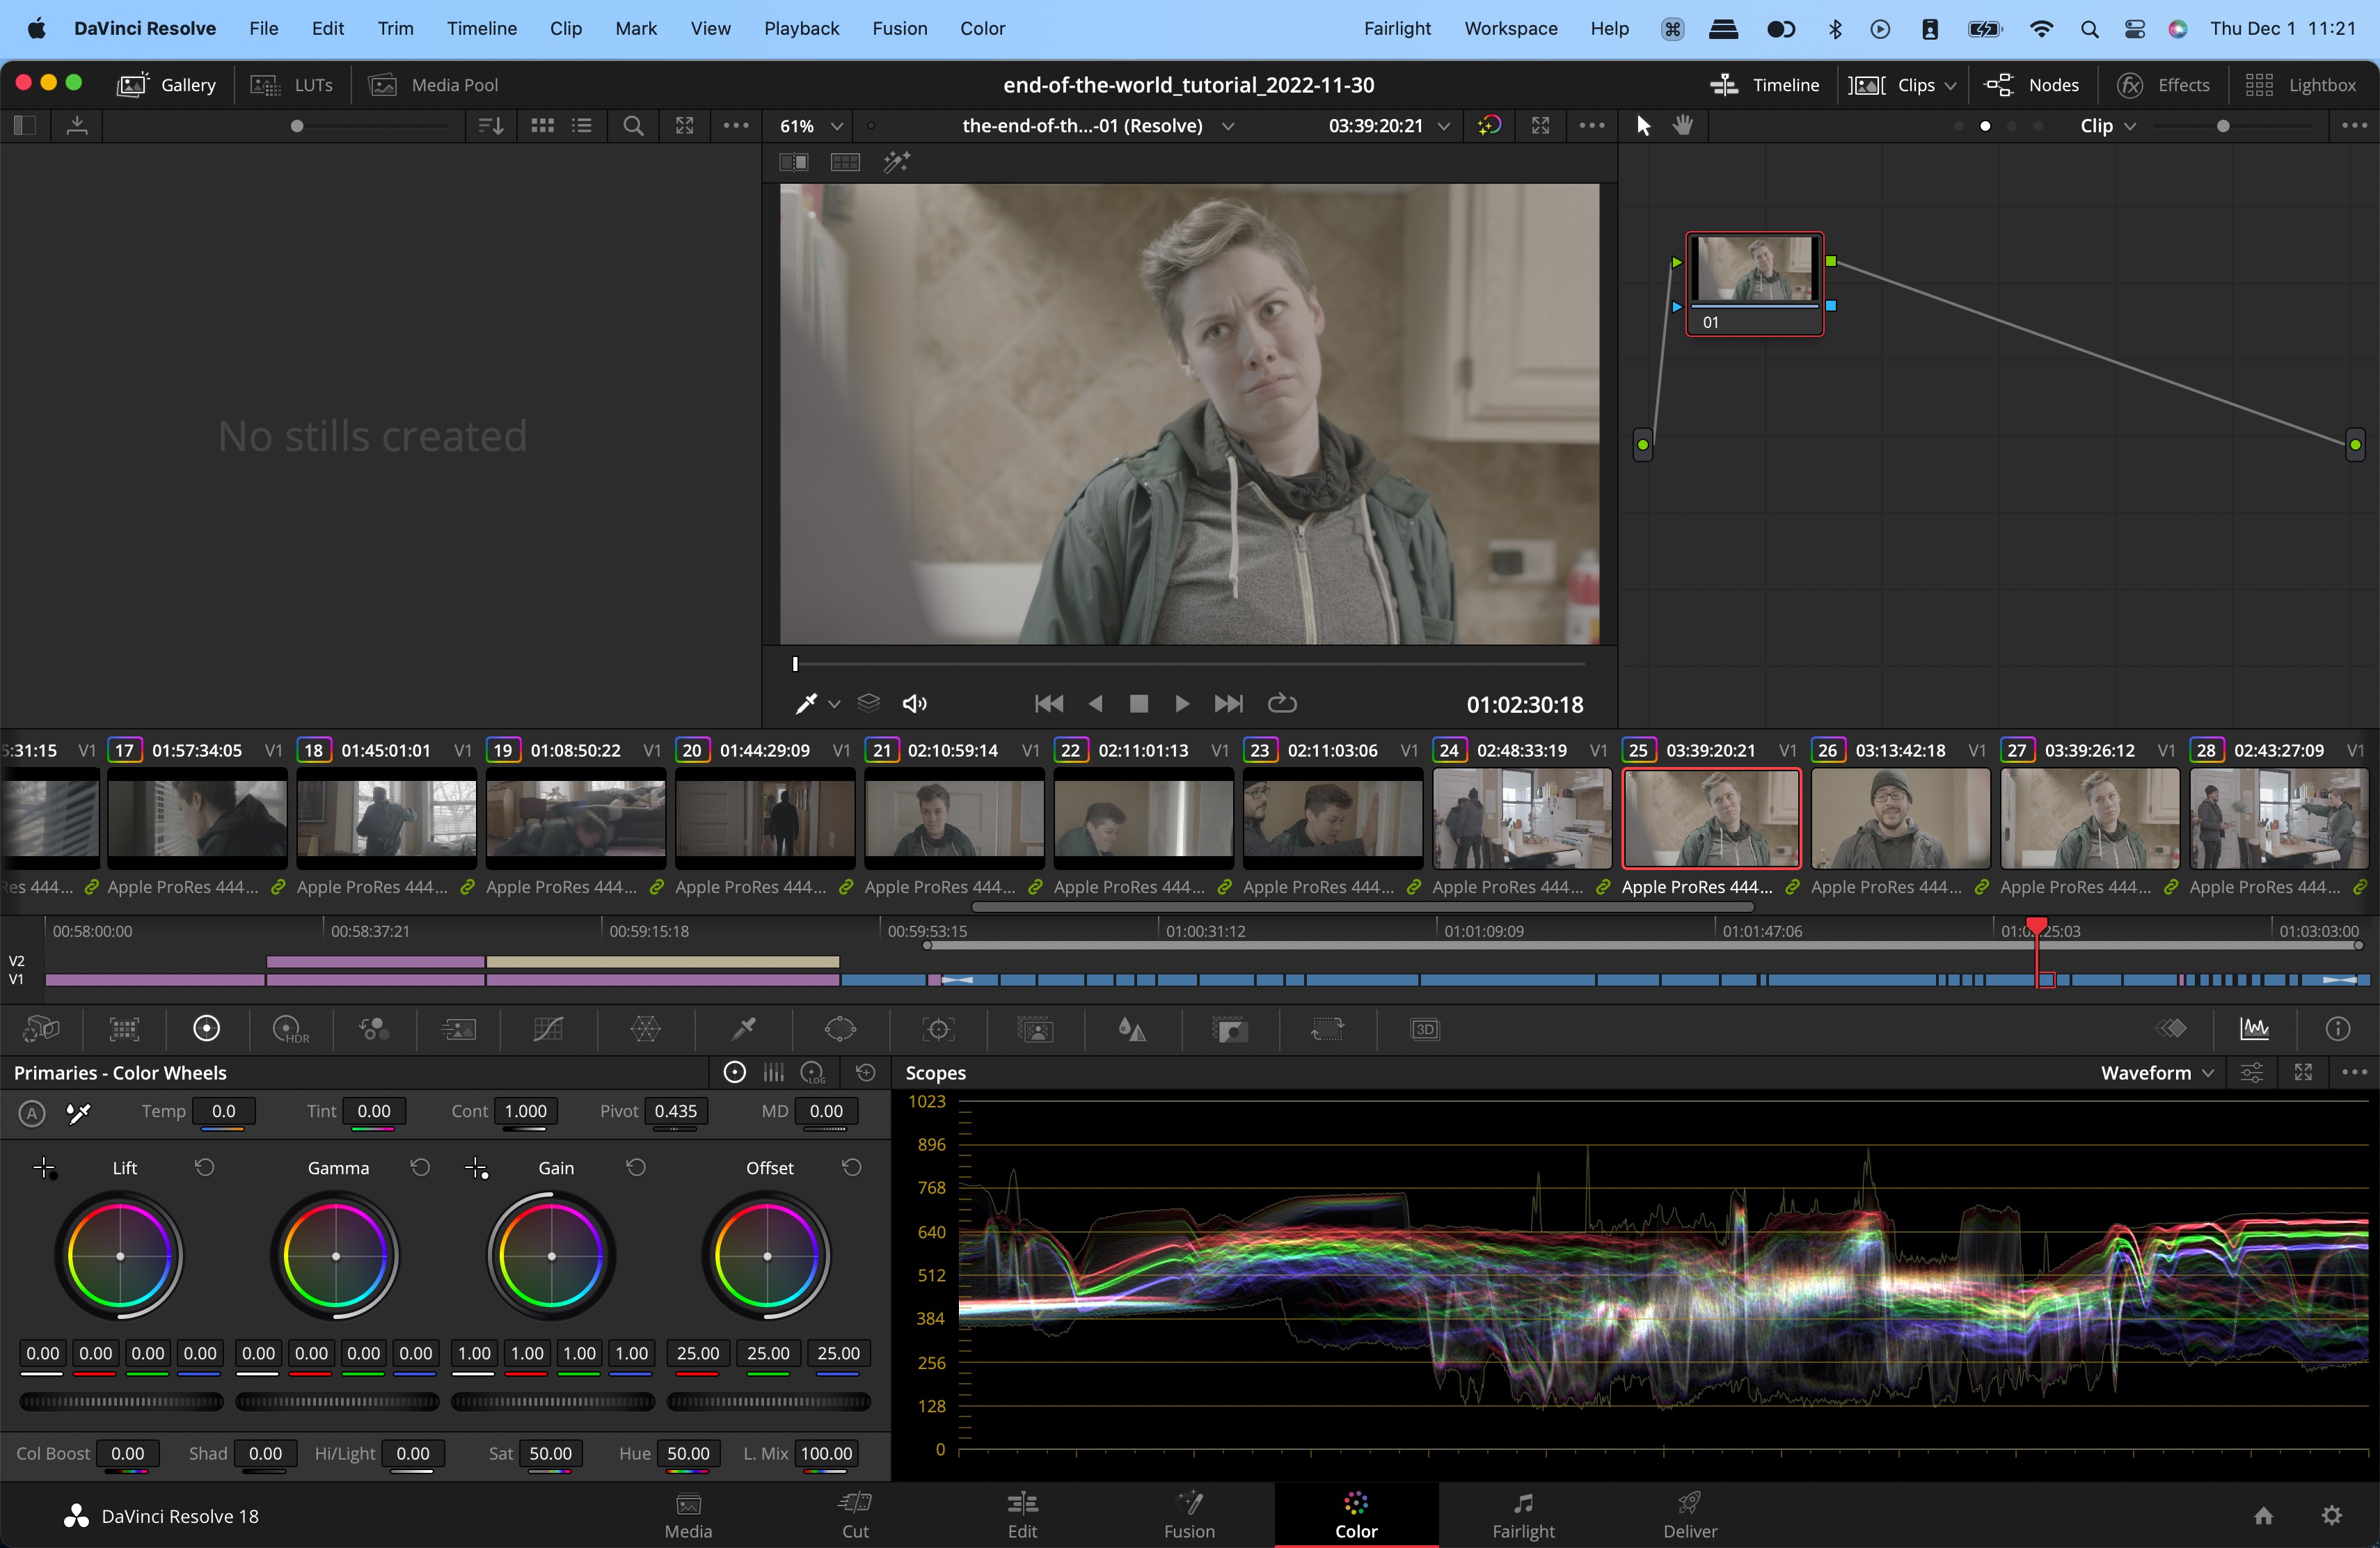
Task: Select node 01 in node editor
Action: click(x=1755, y=284)
